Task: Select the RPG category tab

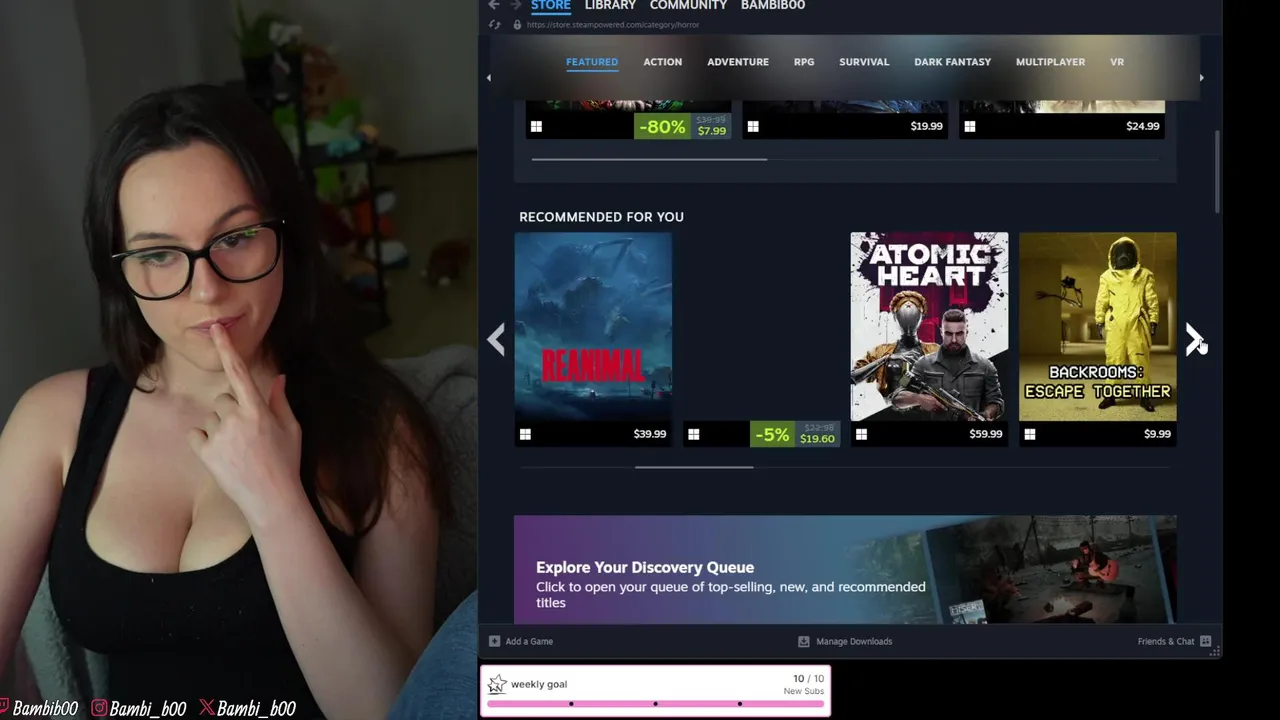Action: [x=804, y=62]
